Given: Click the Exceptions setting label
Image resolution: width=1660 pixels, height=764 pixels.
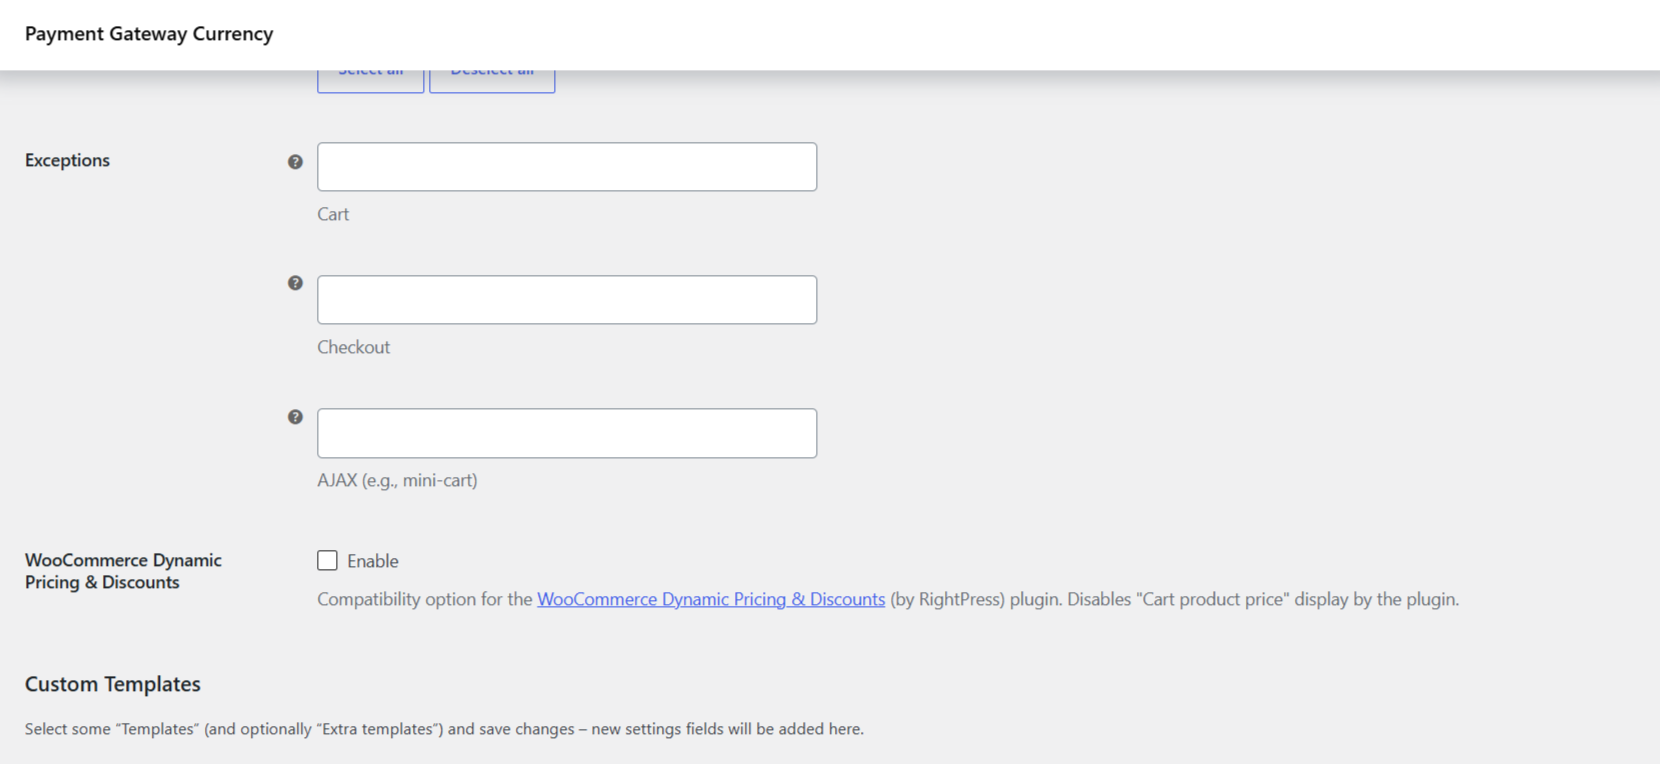Looking at the screenshot, I should (x=67, y=160).
